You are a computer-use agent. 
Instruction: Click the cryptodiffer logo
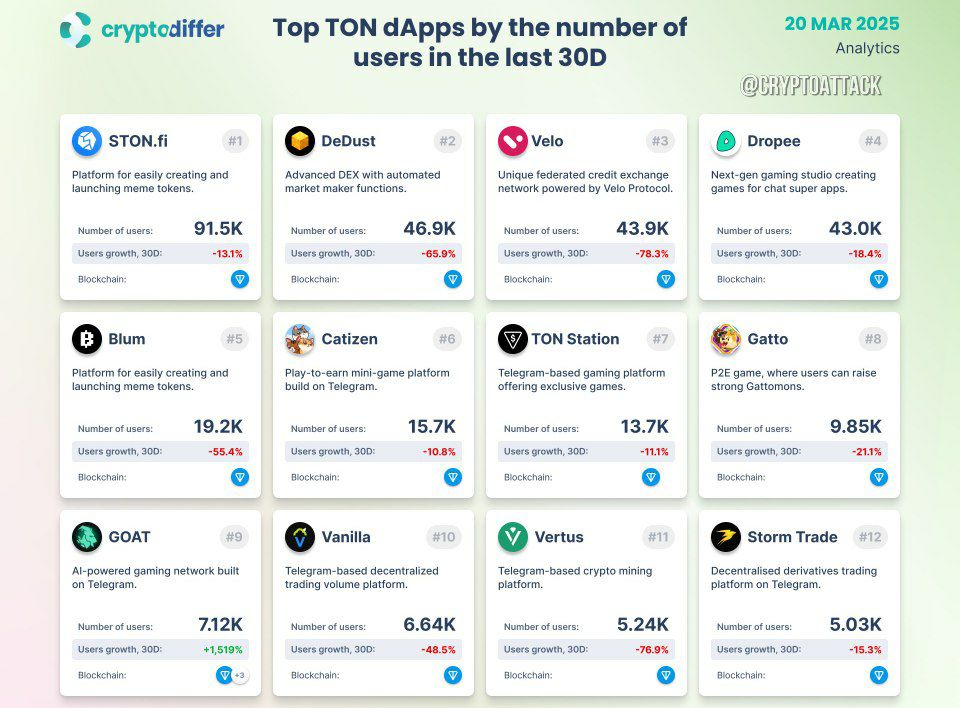pos(142,29)
